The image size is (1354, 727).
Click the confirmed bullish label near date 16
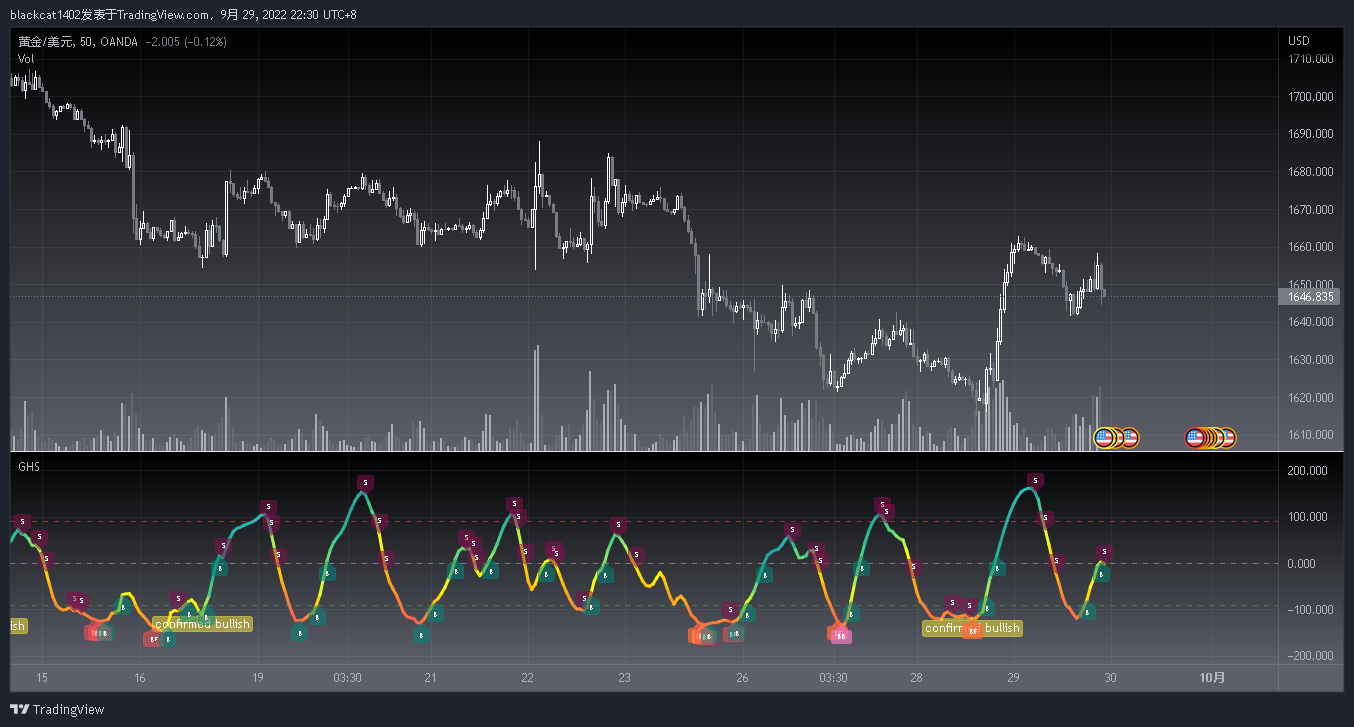click(x=202, y=624)
